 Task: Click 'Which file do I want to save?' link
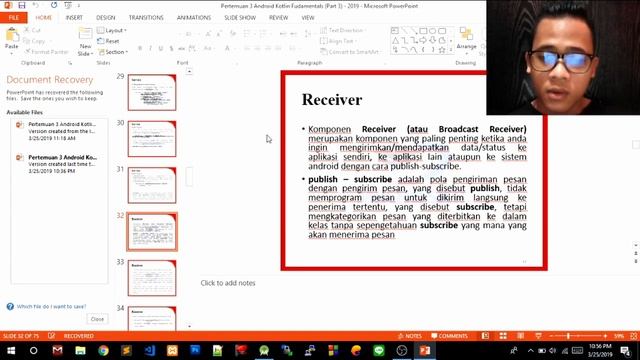51,307
